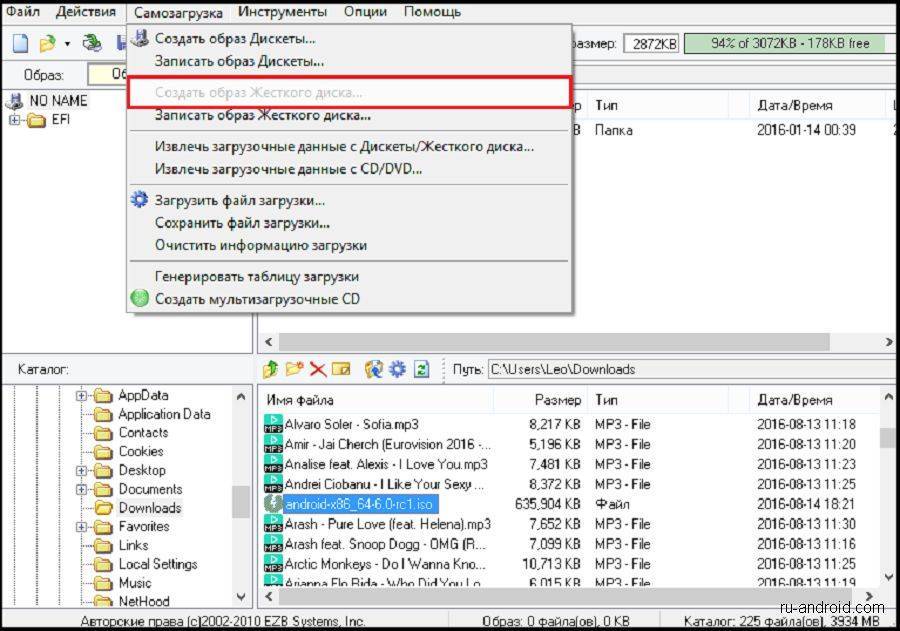Open the Инструменты menu

tap(282, 12)
